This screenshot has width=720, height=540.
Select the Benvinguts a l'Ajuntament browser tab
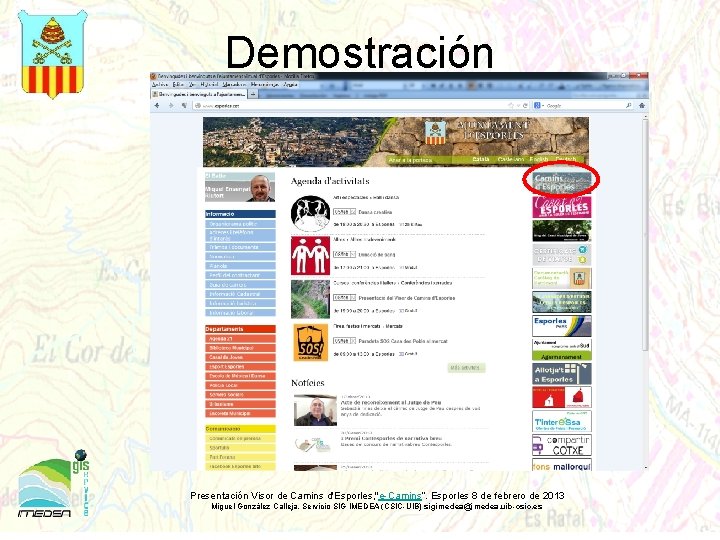pos(199,94)
